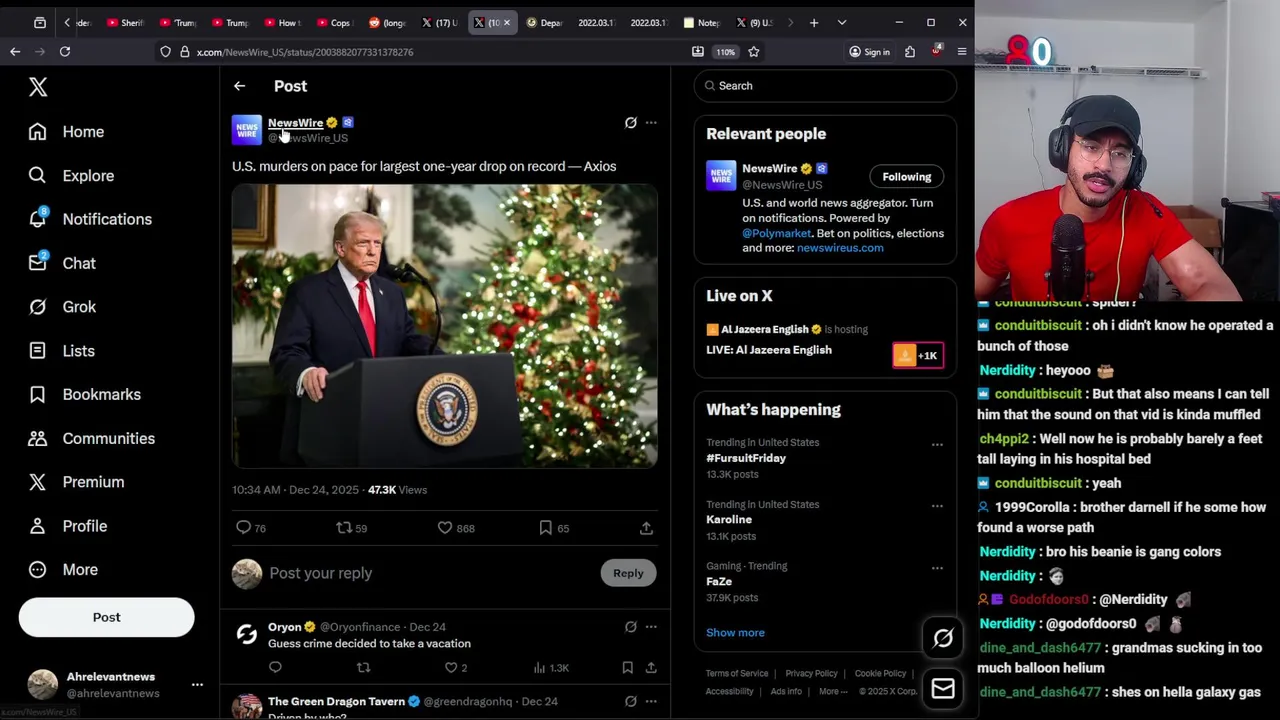
Task: Click Grok icon on Oryon reply
Action: [630, 627]
